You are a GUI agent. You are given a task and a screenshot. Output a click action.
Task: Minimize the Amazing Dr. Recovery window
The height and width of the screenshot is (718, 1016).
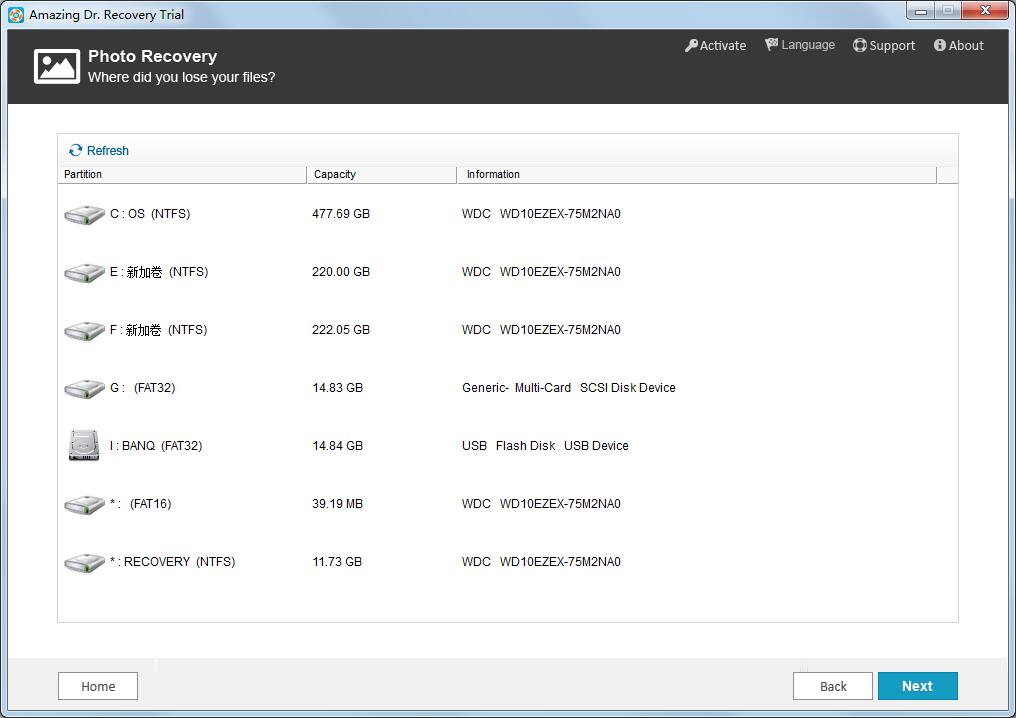pos(920,11)
